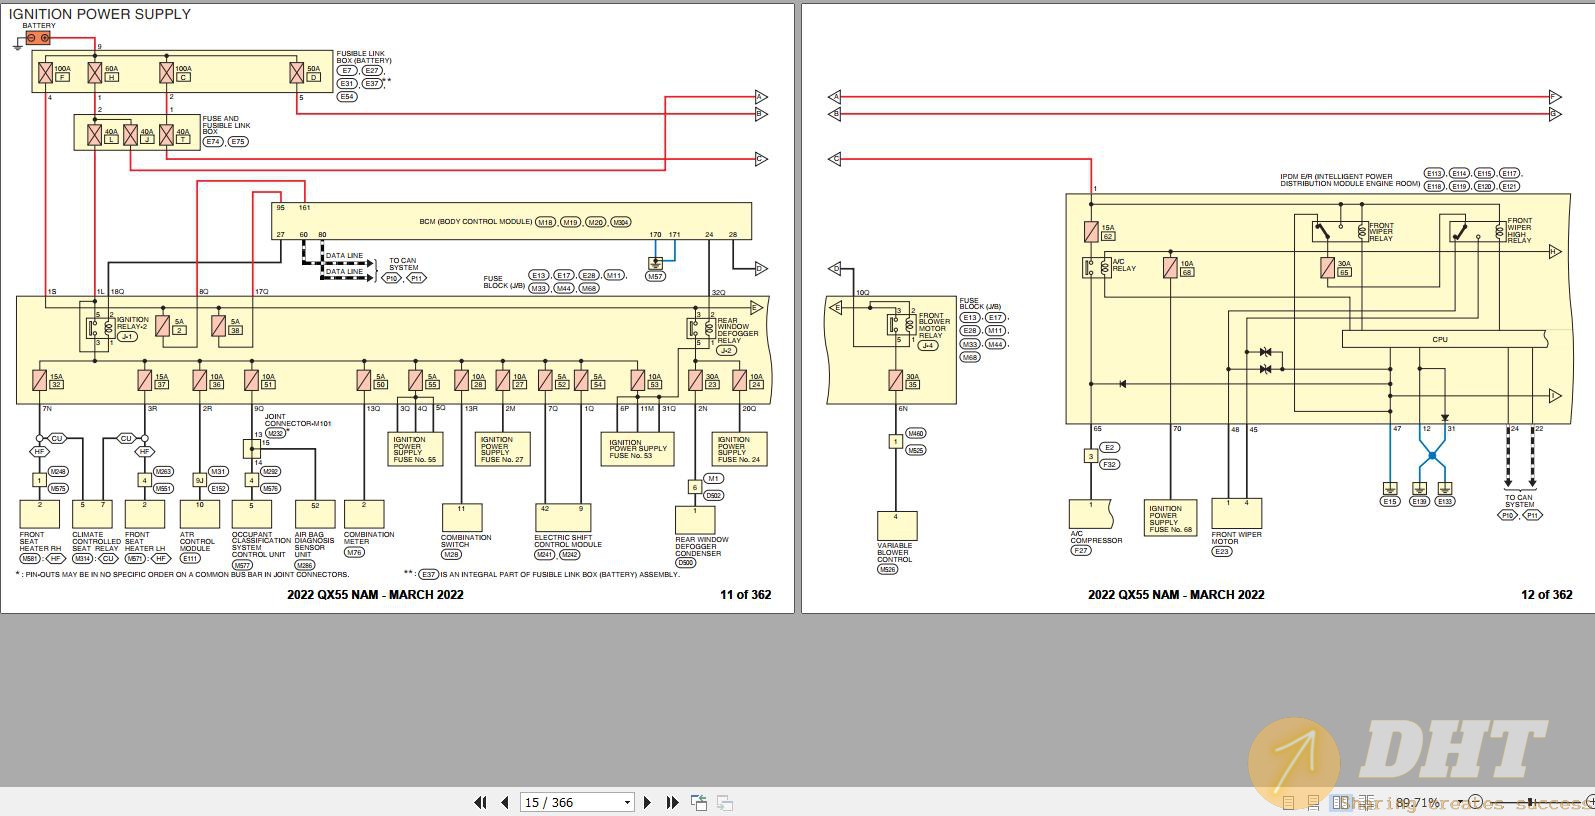Click the ATR CONTROL MODULE label
The height and width of the screenshot is (816, 1595).
coord(197,542)
